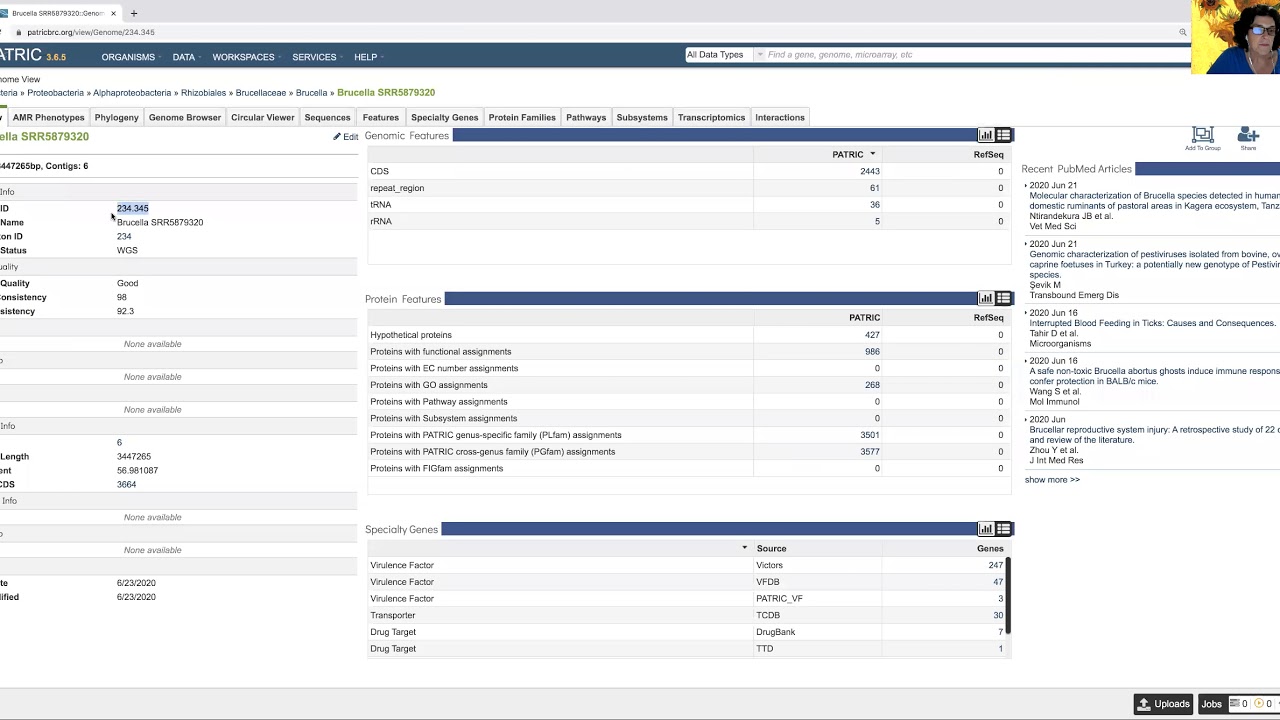Click the PGfam assignments count 3577
1280x720 pixels.
870,452
